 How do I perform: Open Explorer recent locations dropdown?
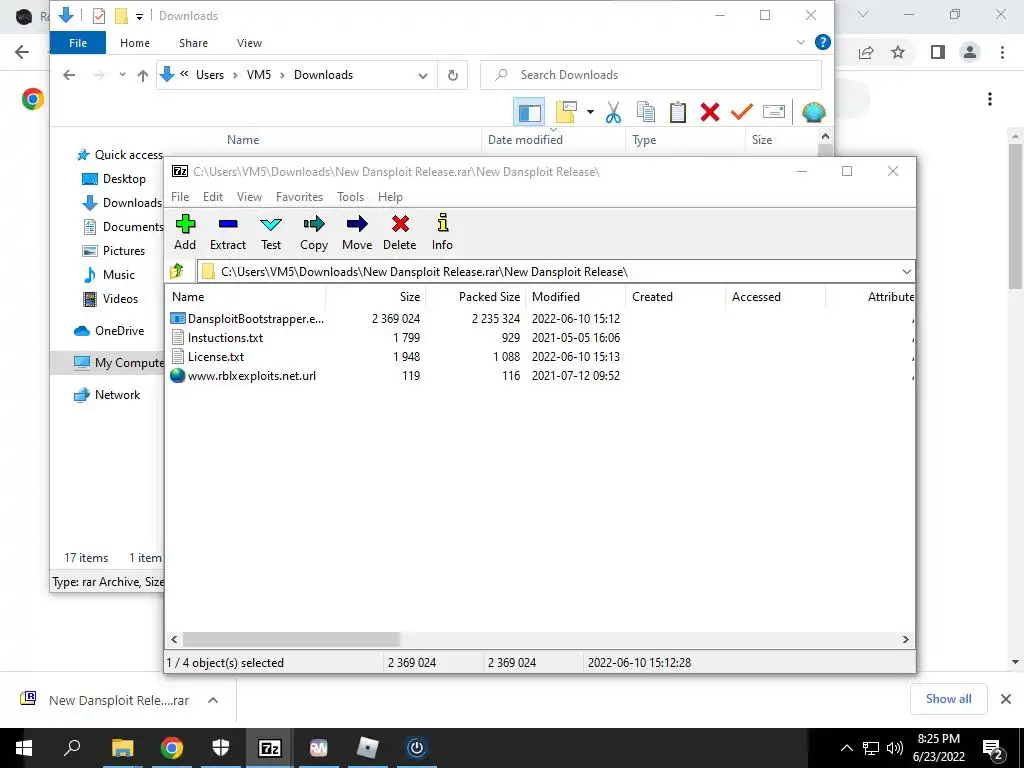click(122, 75)
